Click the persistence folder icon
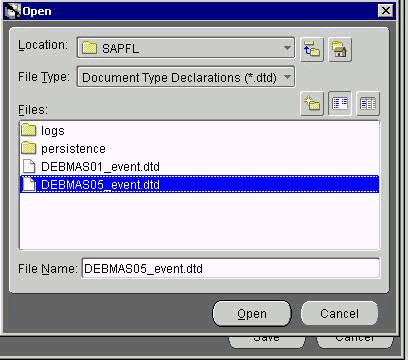 point(28,148)
